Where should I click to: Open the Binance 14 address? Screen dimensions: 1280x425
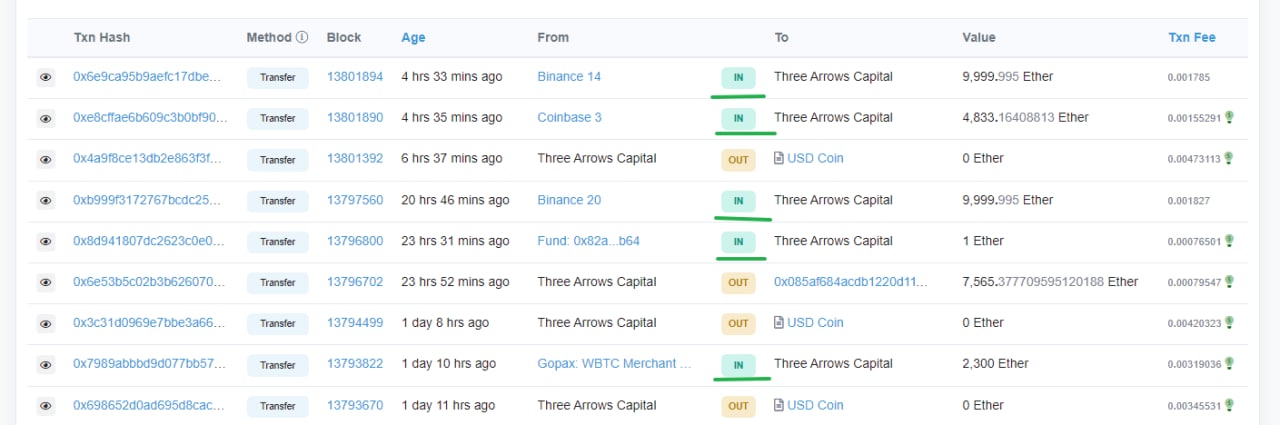(x=569, y=76)
